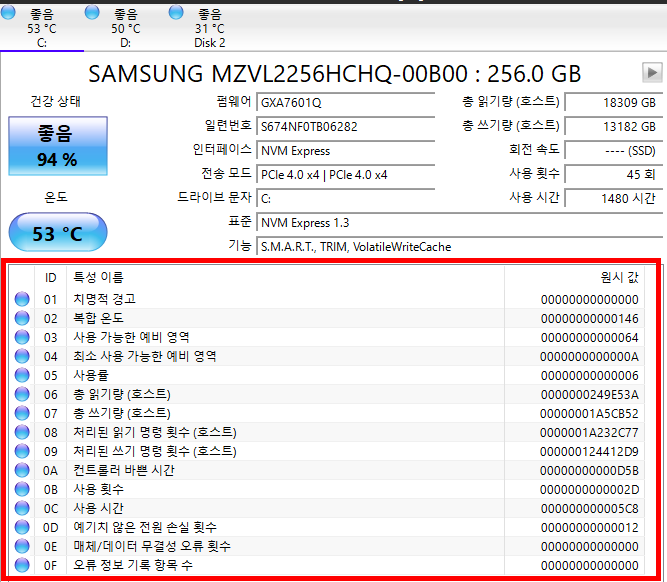Click the raw value 0000000000146
Screen dimensions: 667x582
tap(590, 319)
